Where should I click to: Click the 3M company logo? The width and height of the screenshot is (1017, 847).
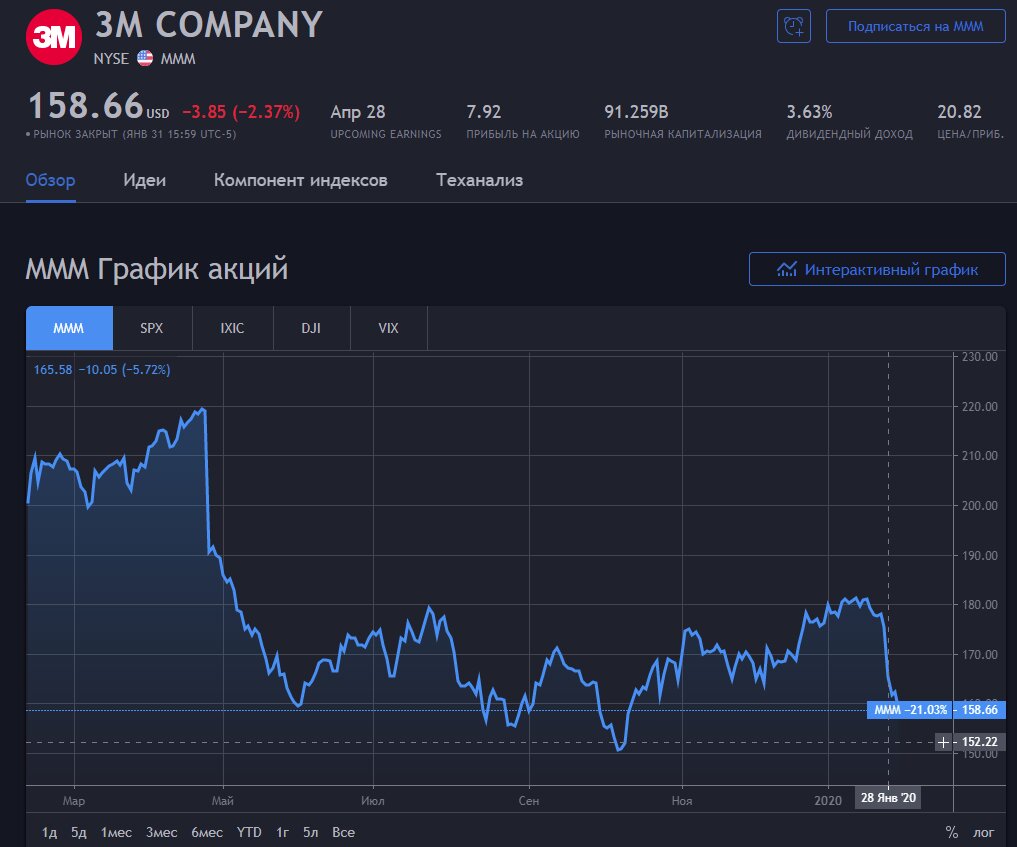[x=54, y=37]
